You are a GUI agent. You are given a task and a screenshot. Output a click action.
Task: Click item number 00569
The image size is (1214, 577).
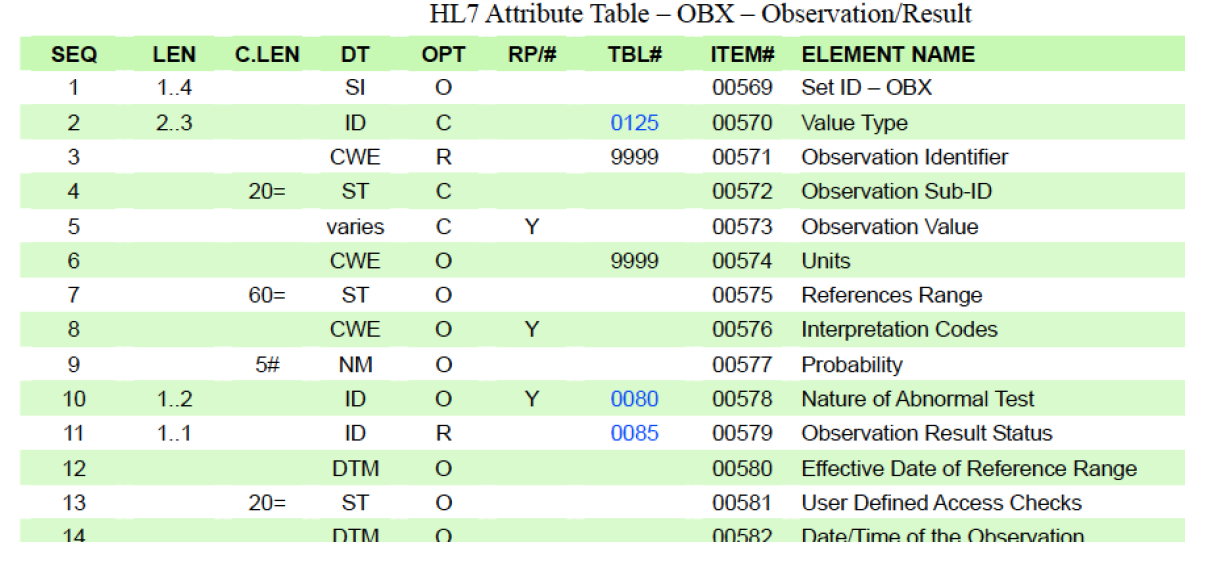pyautogui.click(x=742, y=88)
